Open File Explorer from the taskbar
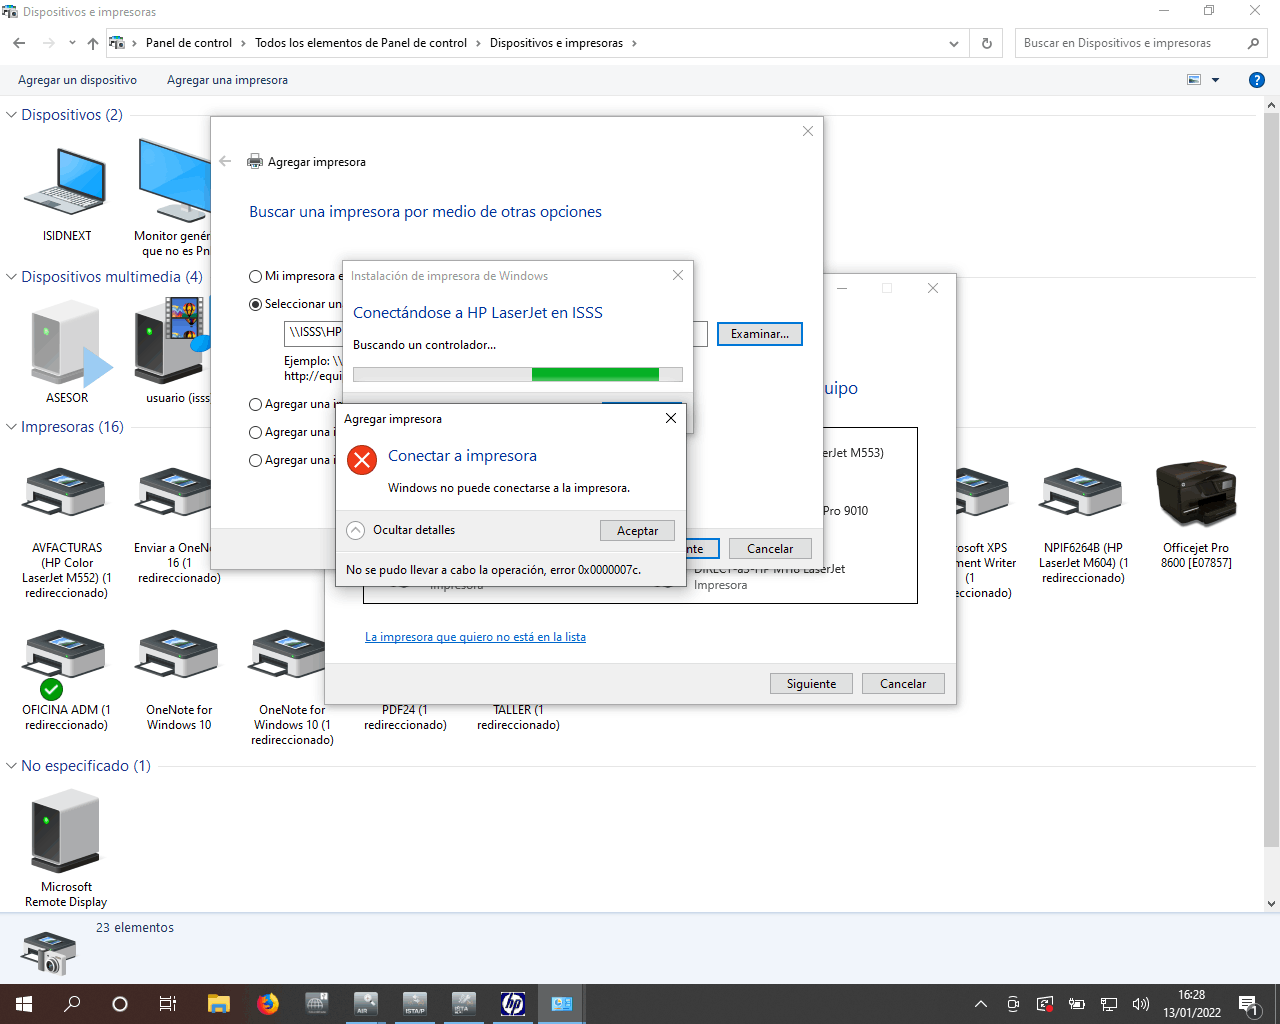The width and height of the screenshot is (1280, 1024). [x=219, y=1004]
